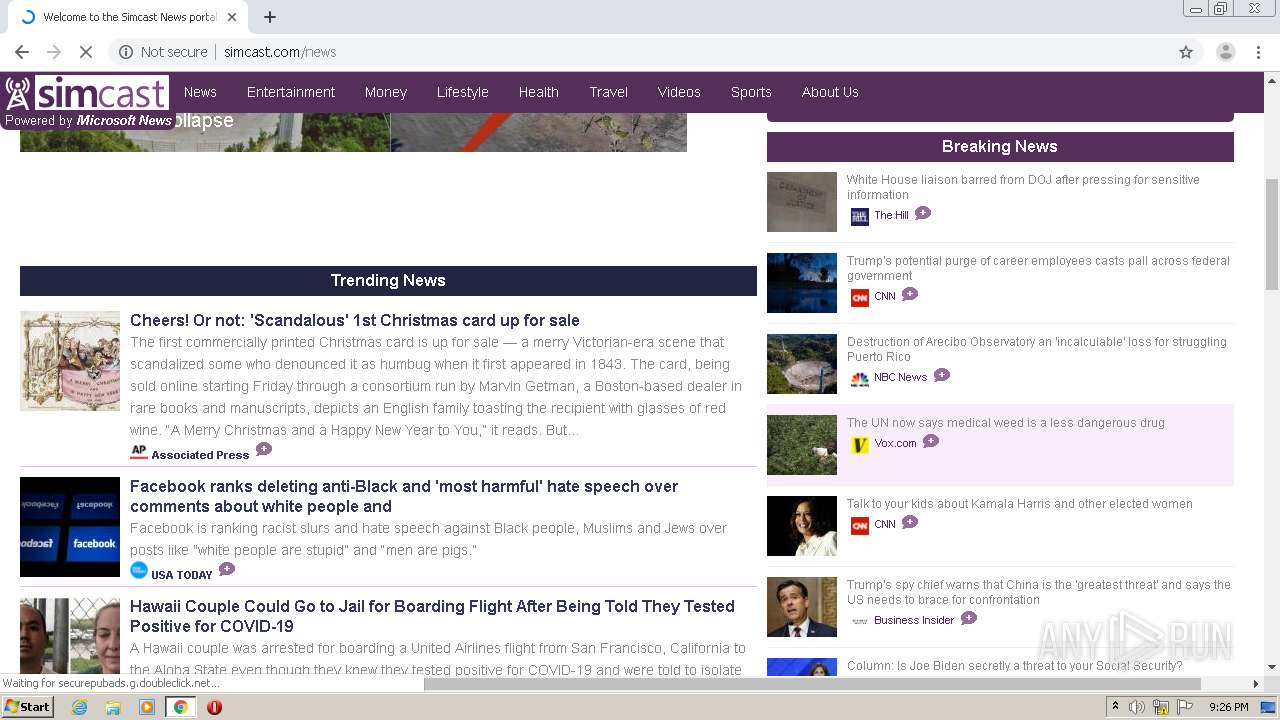Click the Windows Start button
Viewport: 1280px width, 720px height.
point(28,707)
